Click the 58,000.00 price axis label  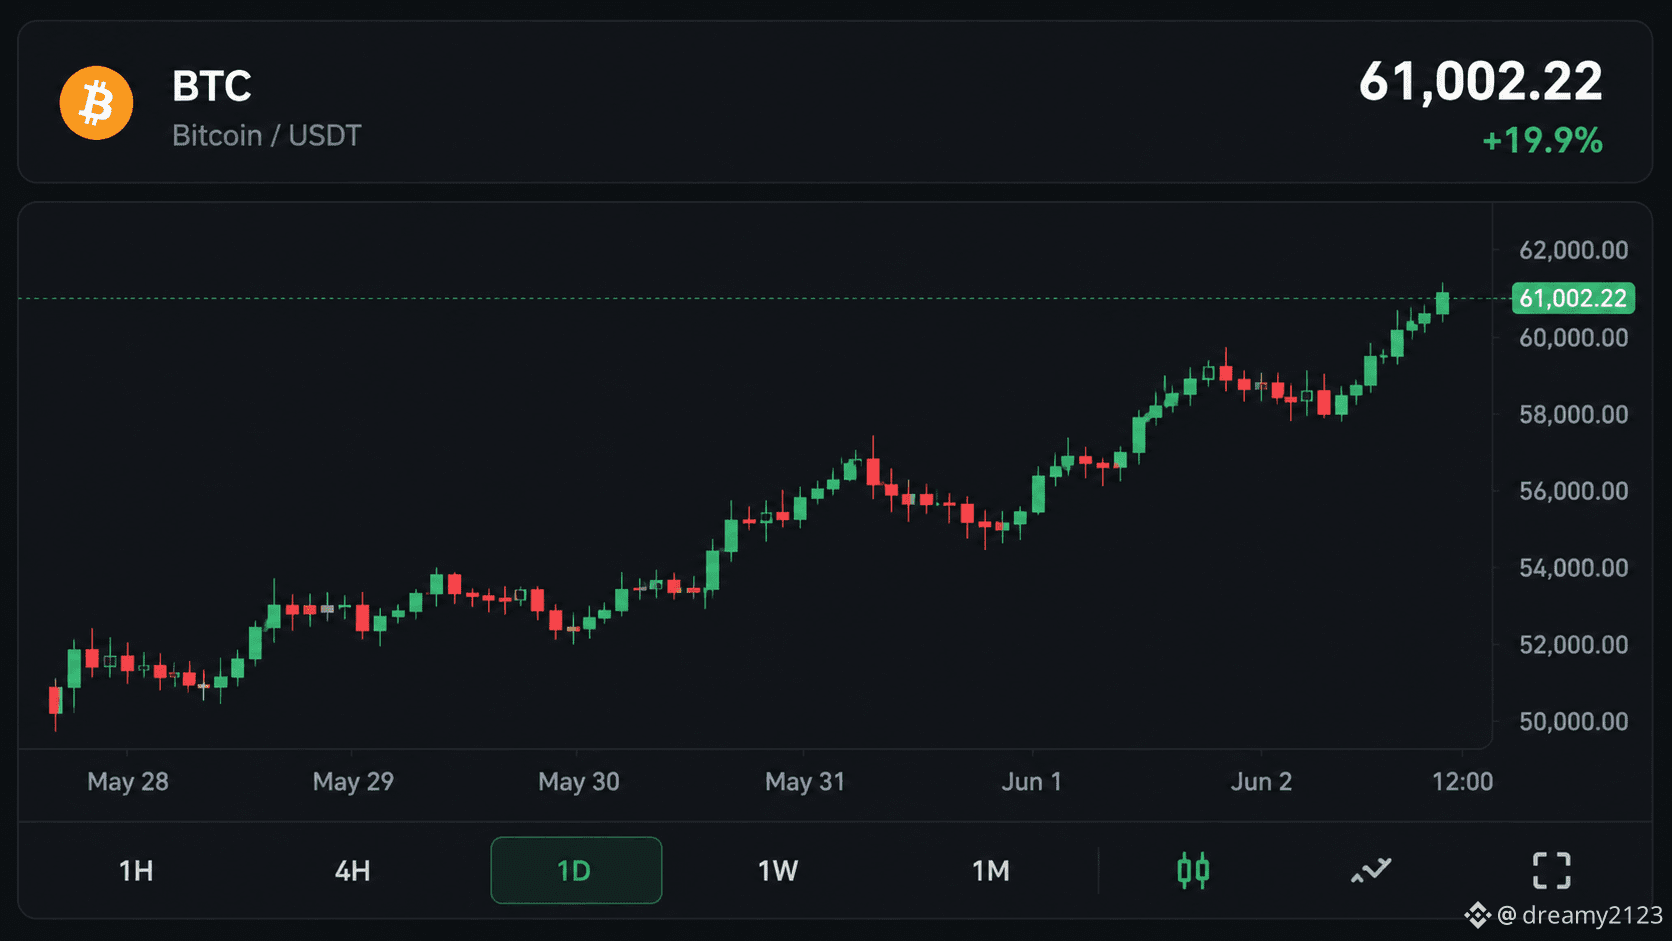[x=1574, y=414]
